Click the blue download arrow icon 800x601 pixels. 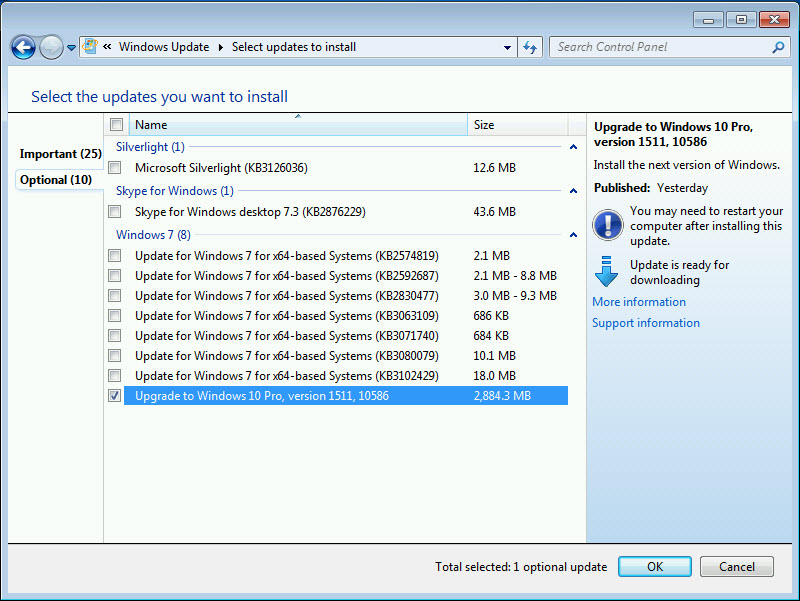607,271
